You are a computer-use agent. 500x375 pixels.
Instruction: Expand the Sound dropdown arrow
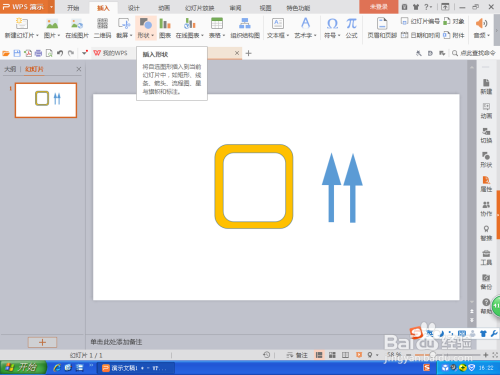[x=489, y=35]
